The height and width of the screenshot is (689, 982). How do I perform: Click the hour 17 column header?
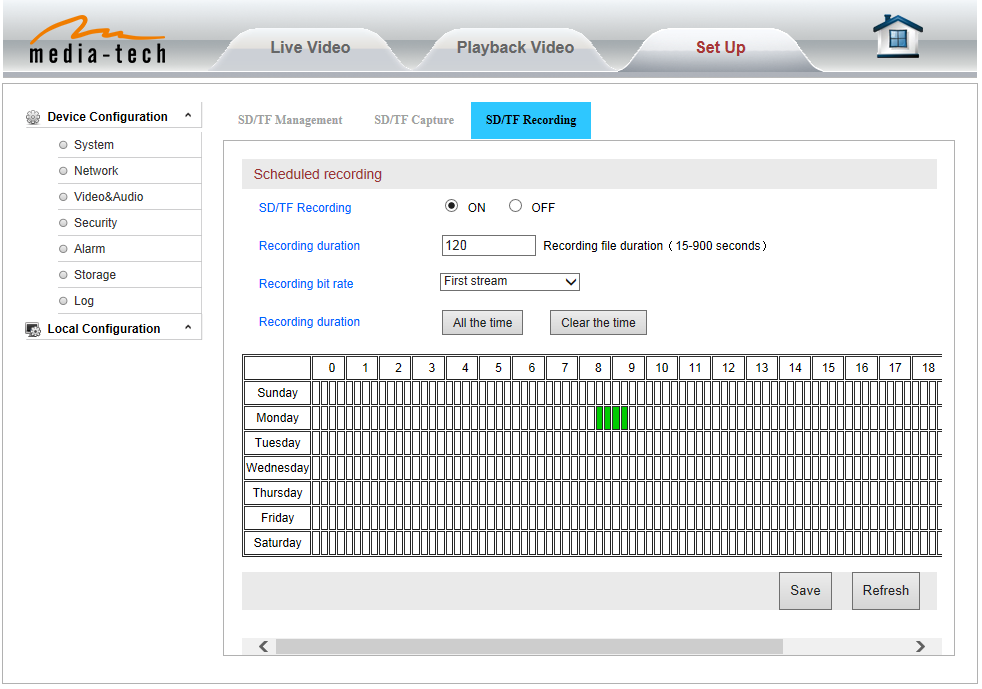tap(895, 368)
